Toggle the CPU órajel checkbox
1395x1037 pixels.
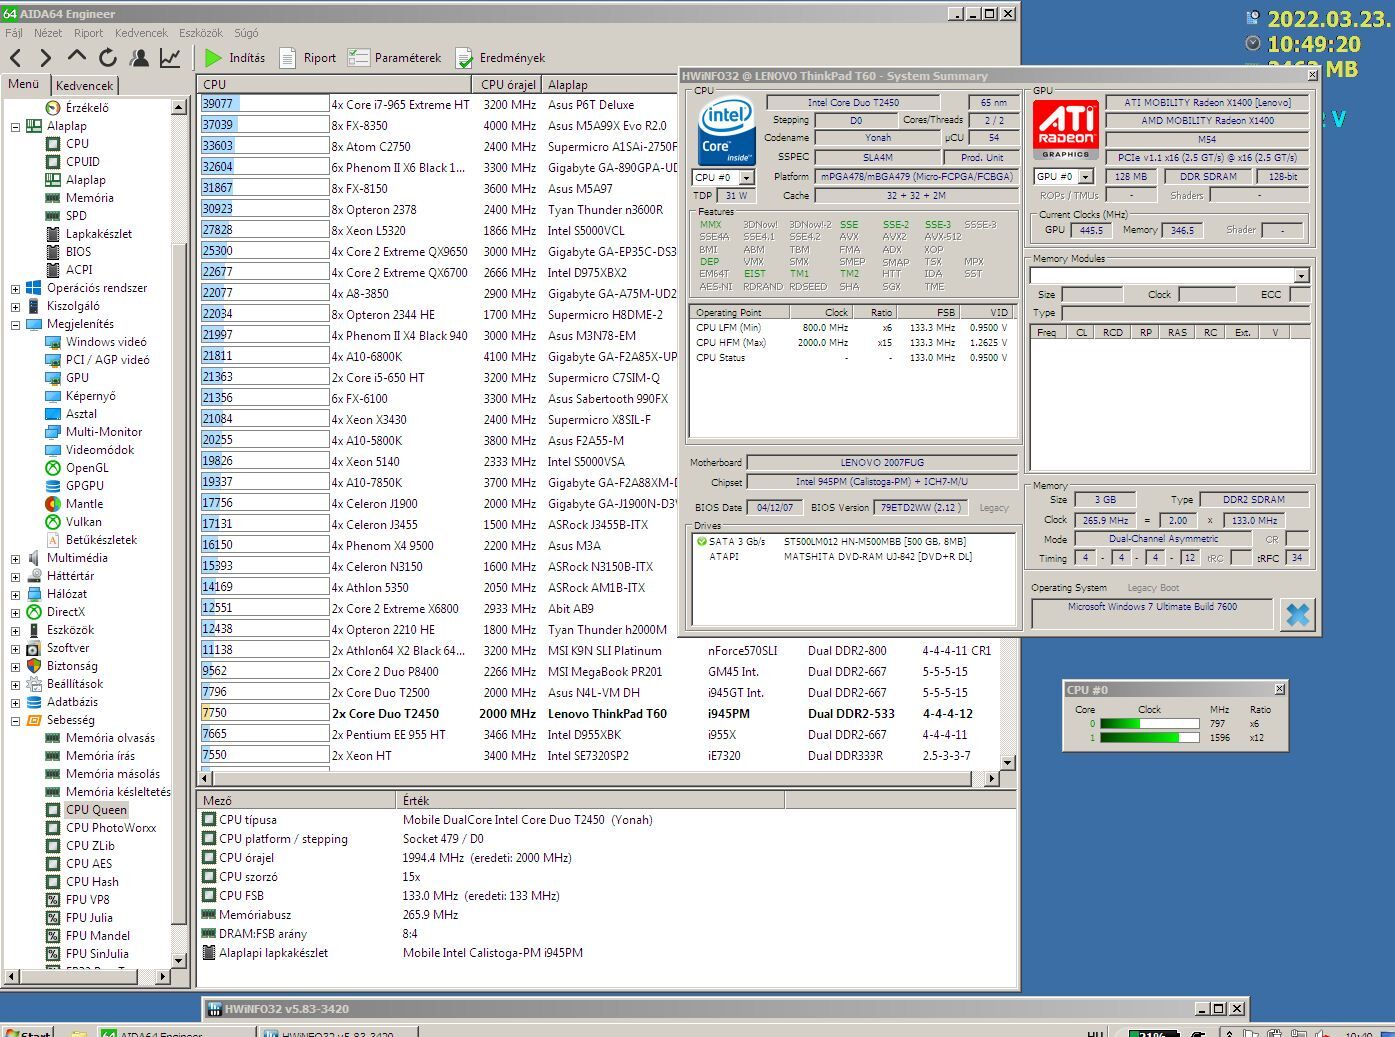tap(209, 857)
